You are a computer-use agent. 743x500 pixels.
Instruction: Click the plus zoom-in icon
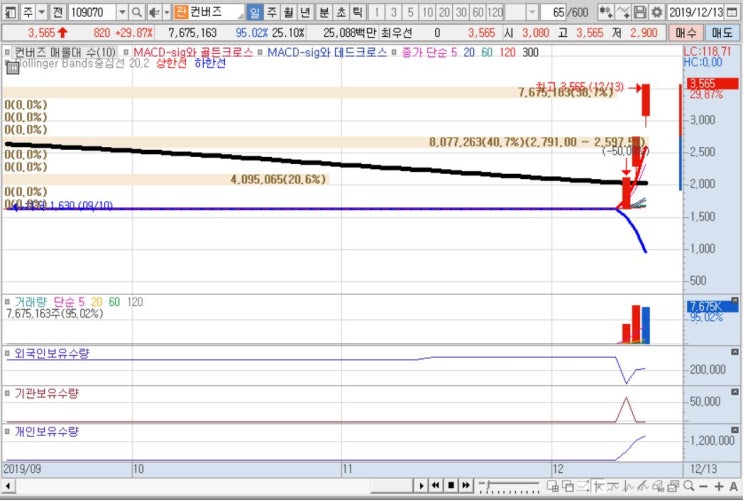(x=719, y=486)
